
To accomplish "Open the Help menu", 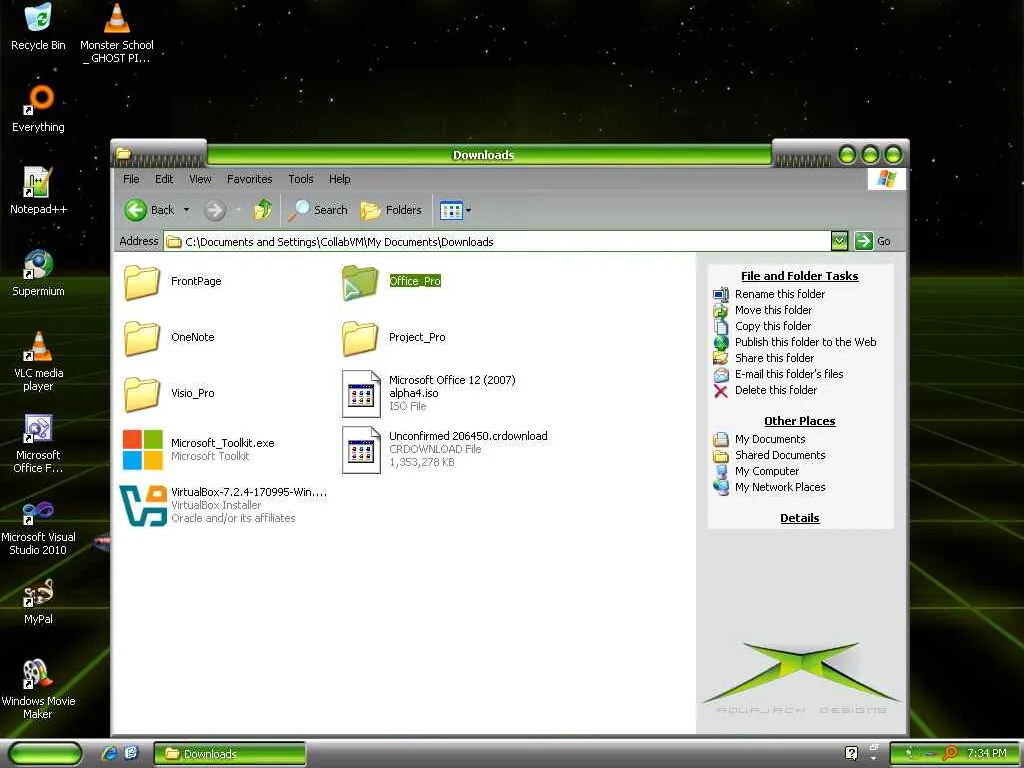I will pos(340,179).
